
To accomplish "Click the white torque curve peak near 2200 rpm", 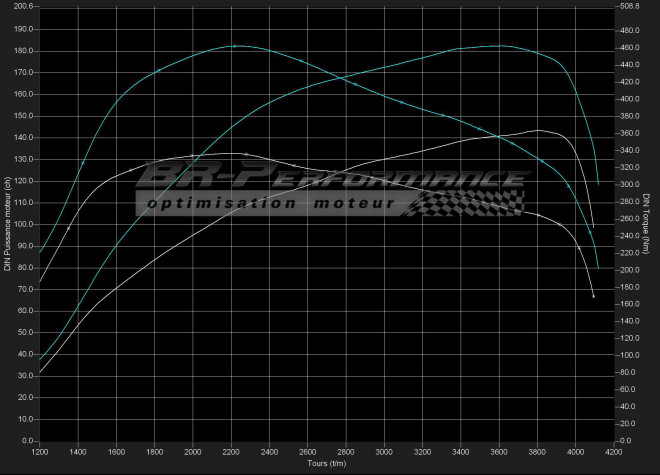I will point(232,153).
